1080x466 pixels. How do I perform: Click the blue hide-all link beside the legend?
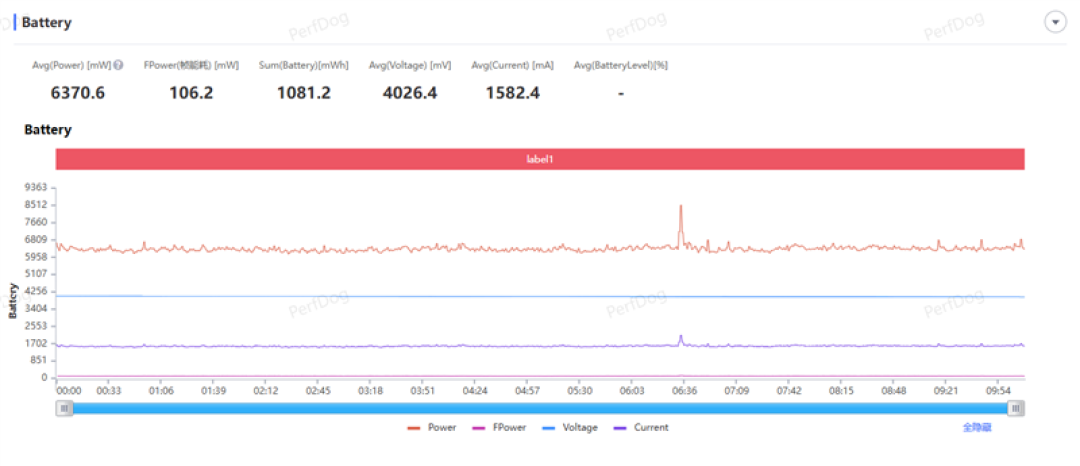tap(977, 427)
